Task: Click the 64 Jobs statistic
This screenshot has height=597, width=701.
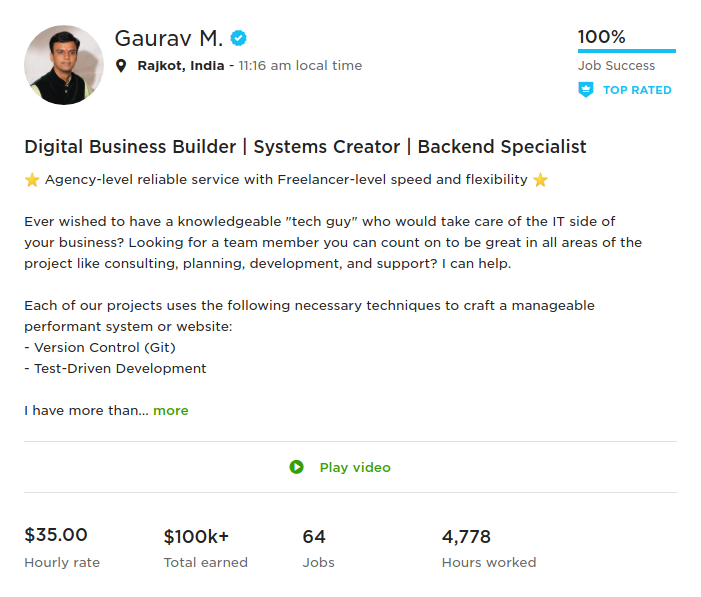Action: pyautogui.click(x=314, y=537)
